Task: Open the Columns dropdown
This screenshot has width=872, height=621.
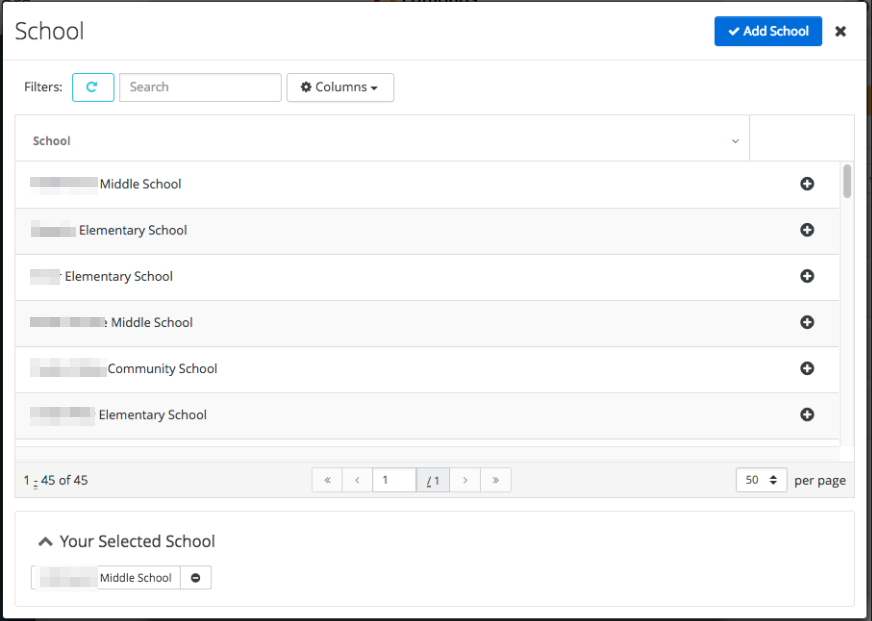Action: (340, 87)
